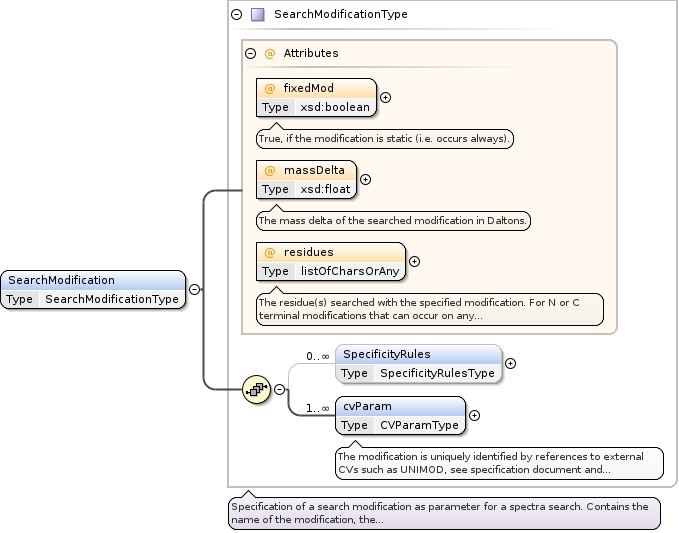Click the CVParamType type label
The width and height of the screenshot is (679, 533).
click(x=418, y=425)
